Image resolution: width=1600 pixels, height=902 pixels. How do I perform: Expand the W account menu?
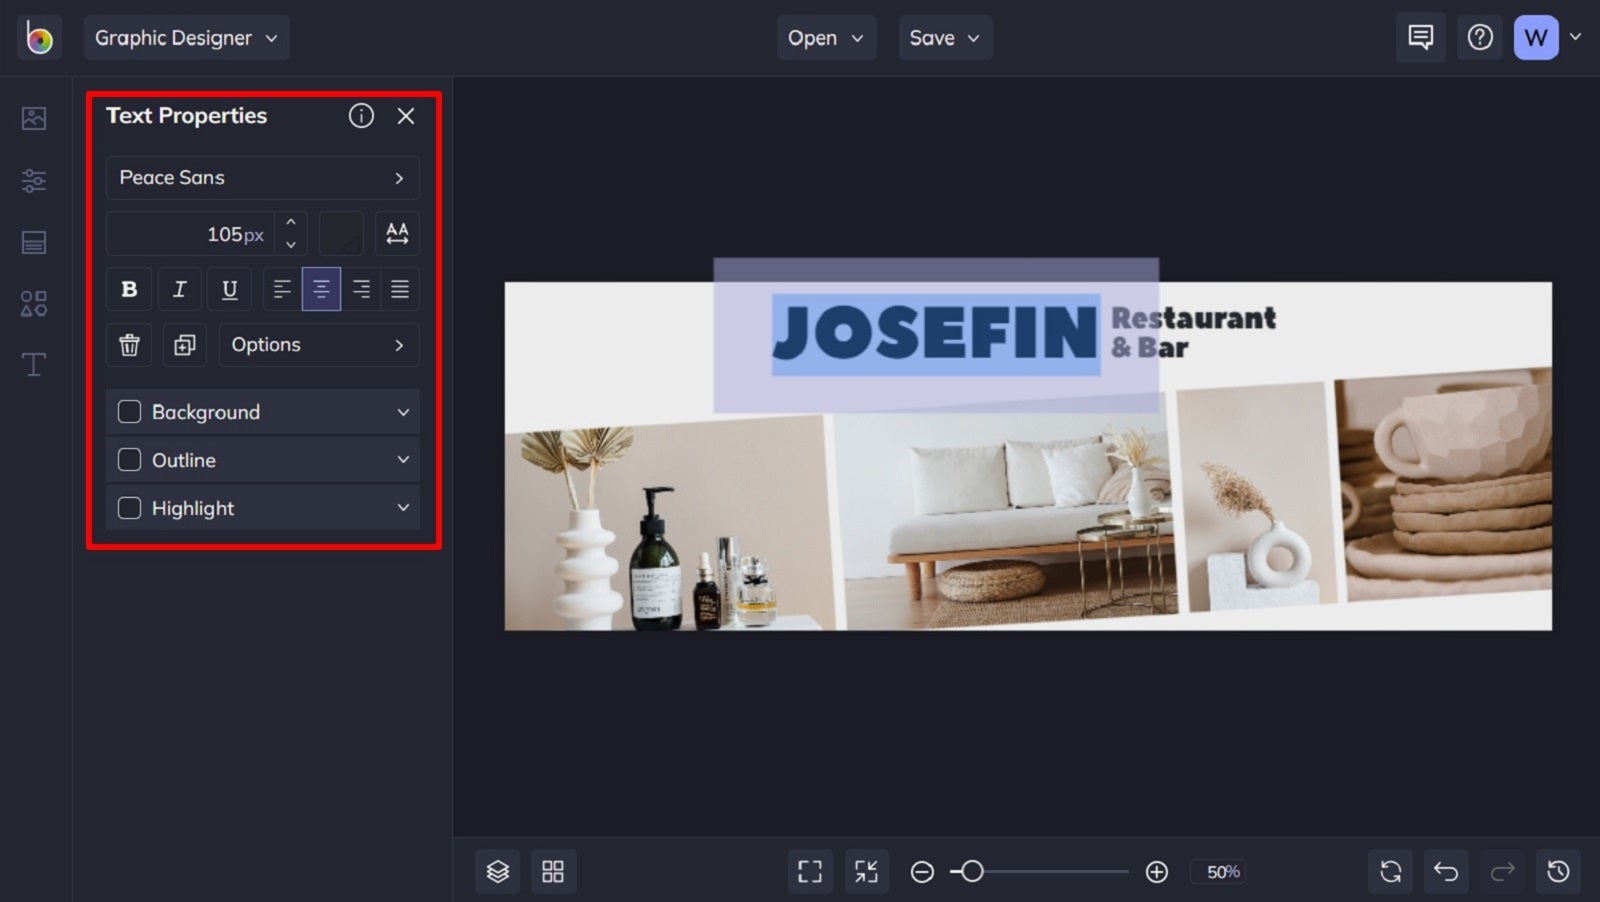[1575, 37]
